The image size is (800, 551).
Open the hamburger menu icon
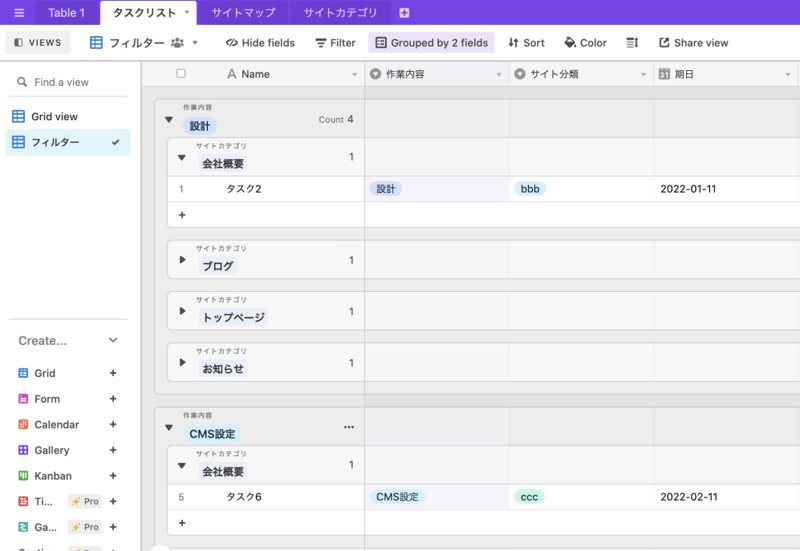(x=19, y=13)
